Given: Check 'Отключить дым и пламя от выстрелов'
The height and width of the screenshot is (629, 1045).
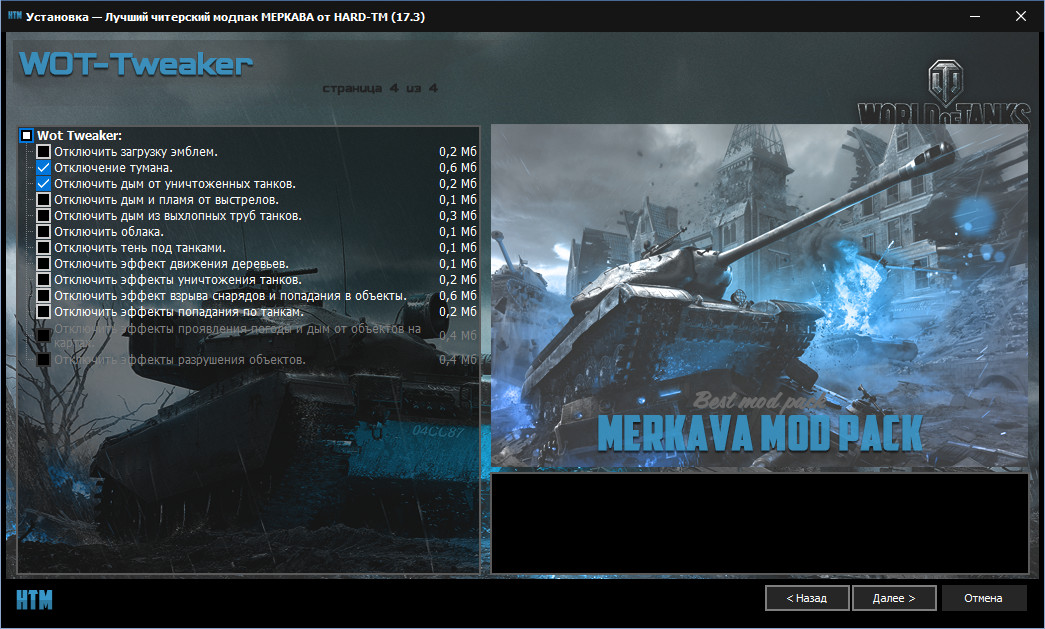Looking at the screenshot, I should (x=43, y=199).
